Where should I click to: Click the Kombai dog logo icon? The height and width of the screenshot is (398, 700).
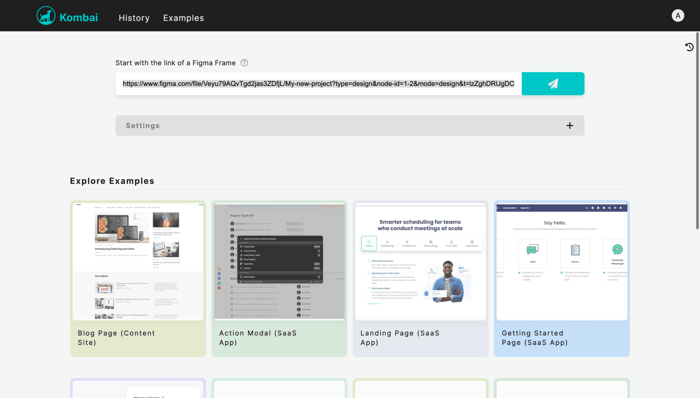[x=46, y=16]
